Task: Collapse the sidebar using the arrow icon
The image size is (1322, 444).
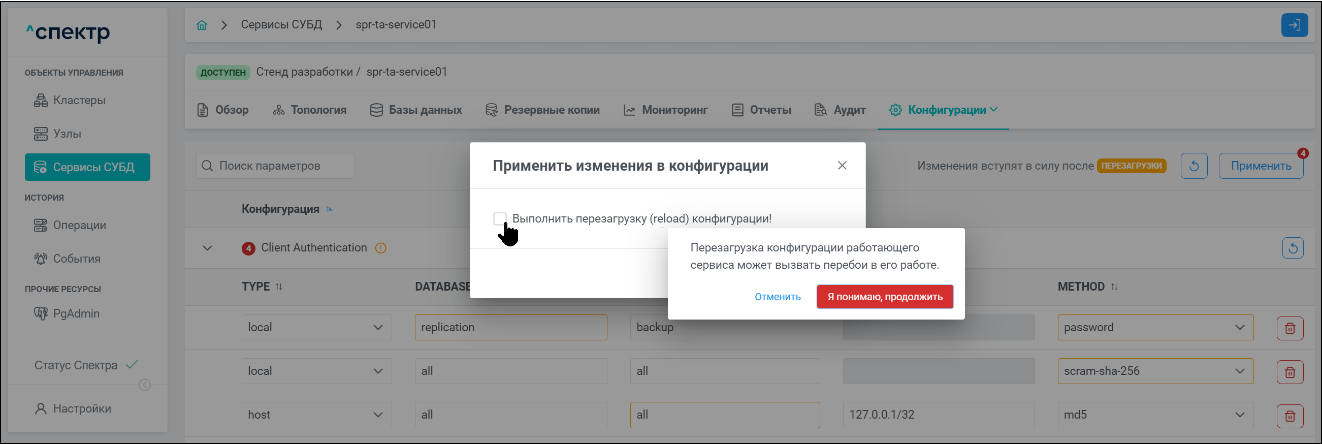Action: [x=144, y=386]
